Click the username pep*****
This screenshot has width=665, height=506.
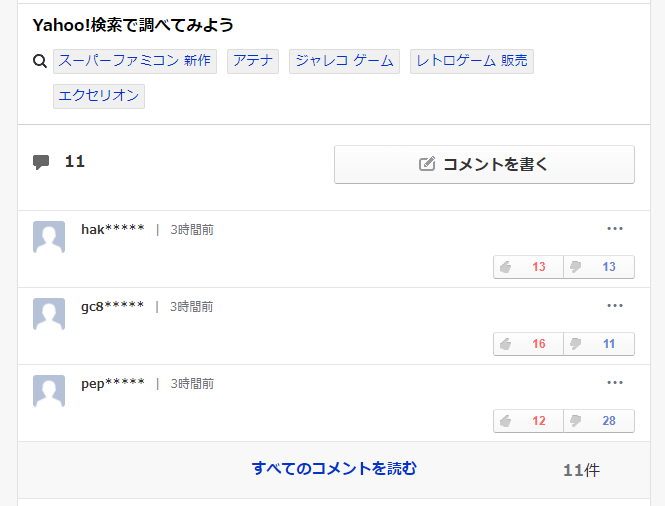point(113,384)
